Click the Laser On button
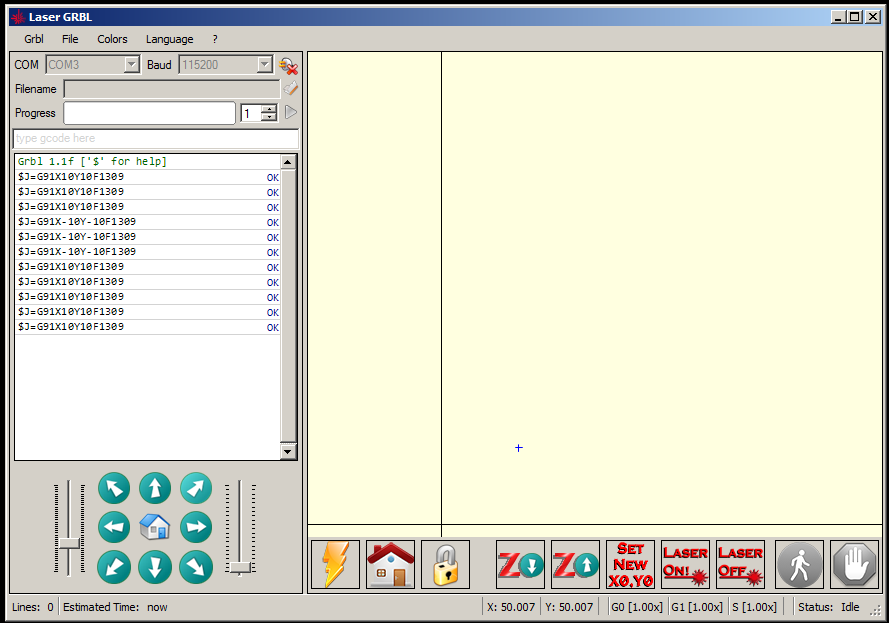889x623 pixels. point(685,565)
